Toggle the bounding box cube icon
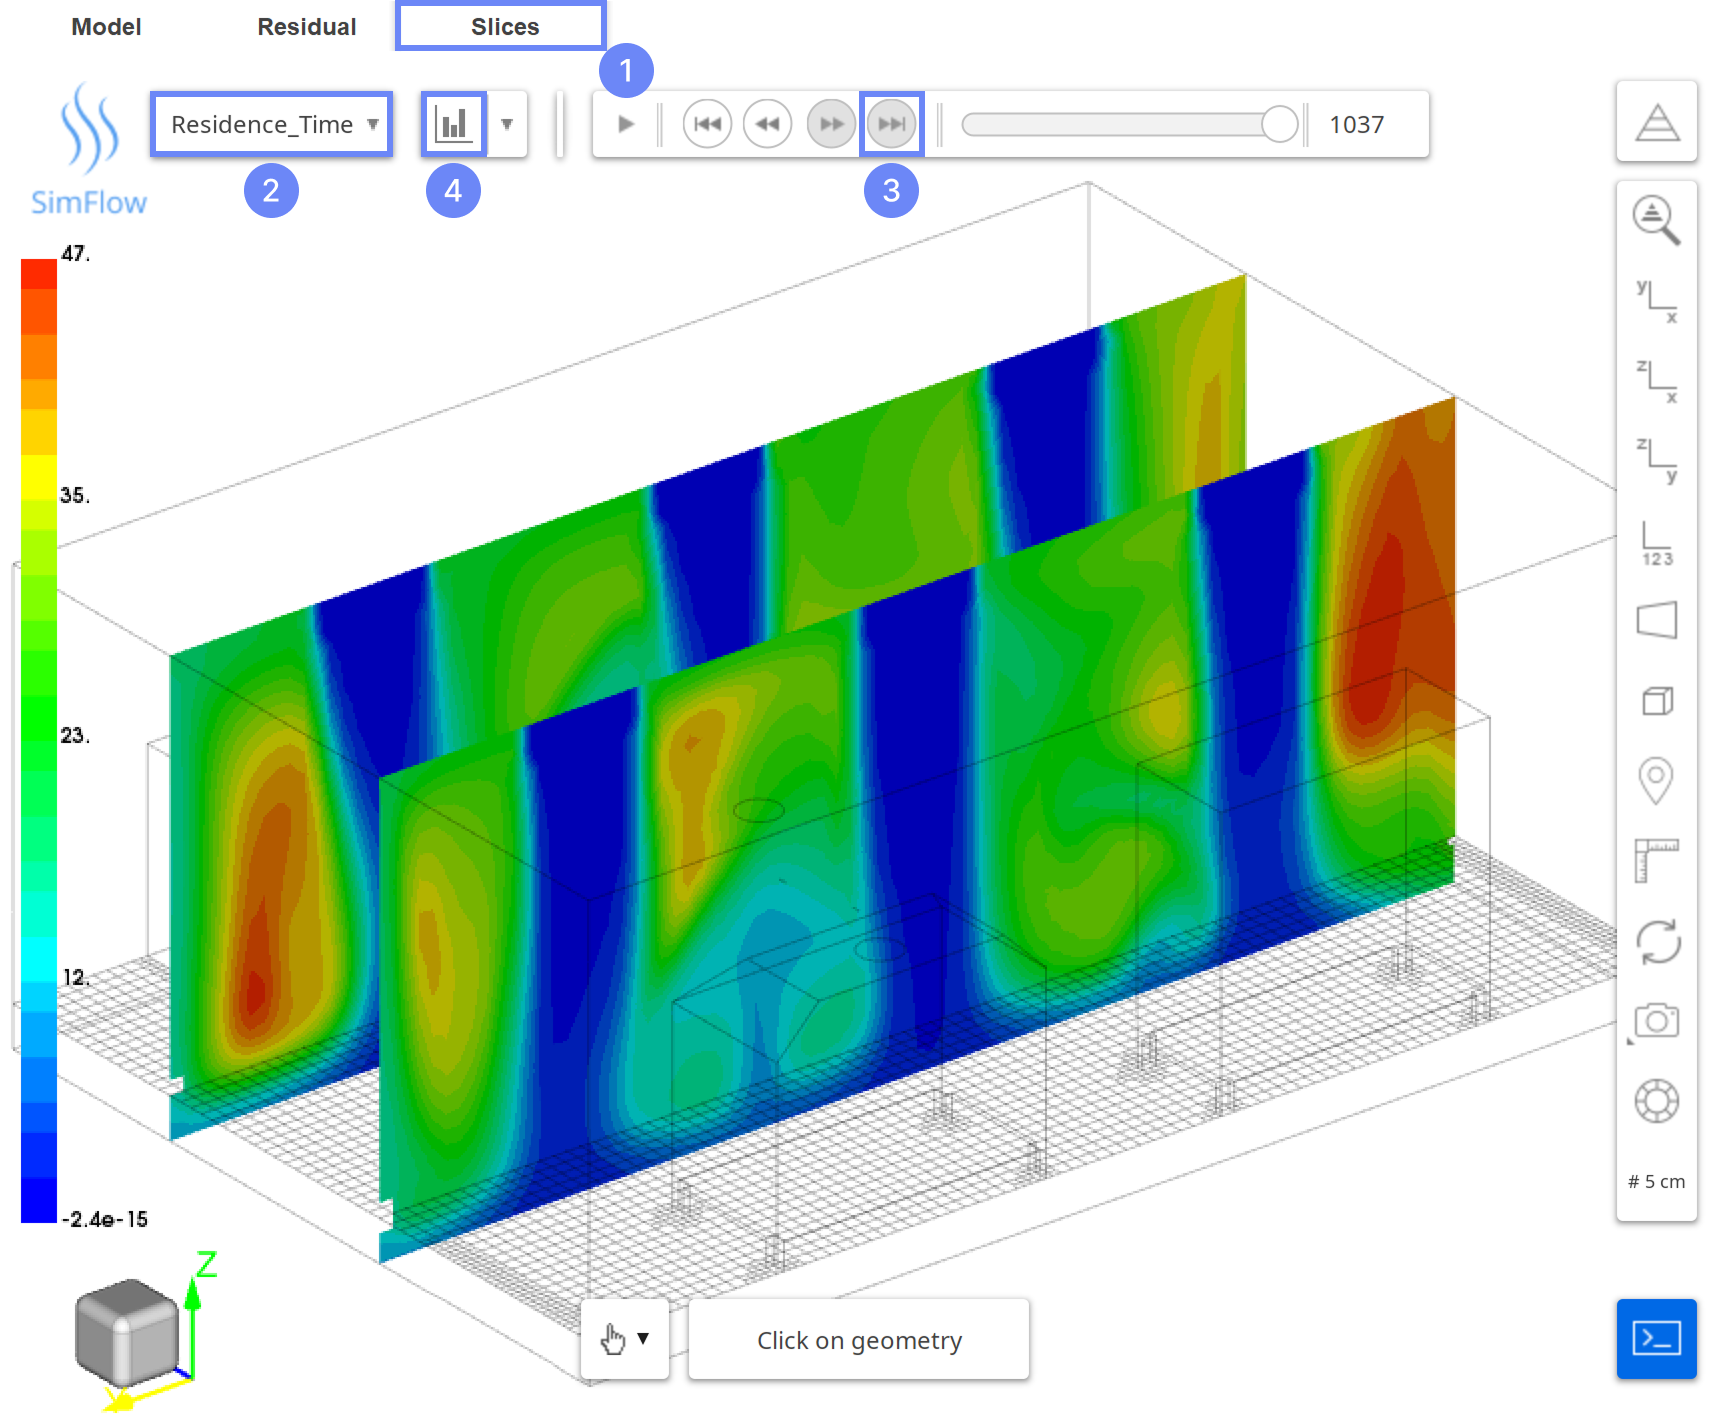The width and height of the screenshot is (1710, 1420). pyautogui.click(x=1656, y=700)
